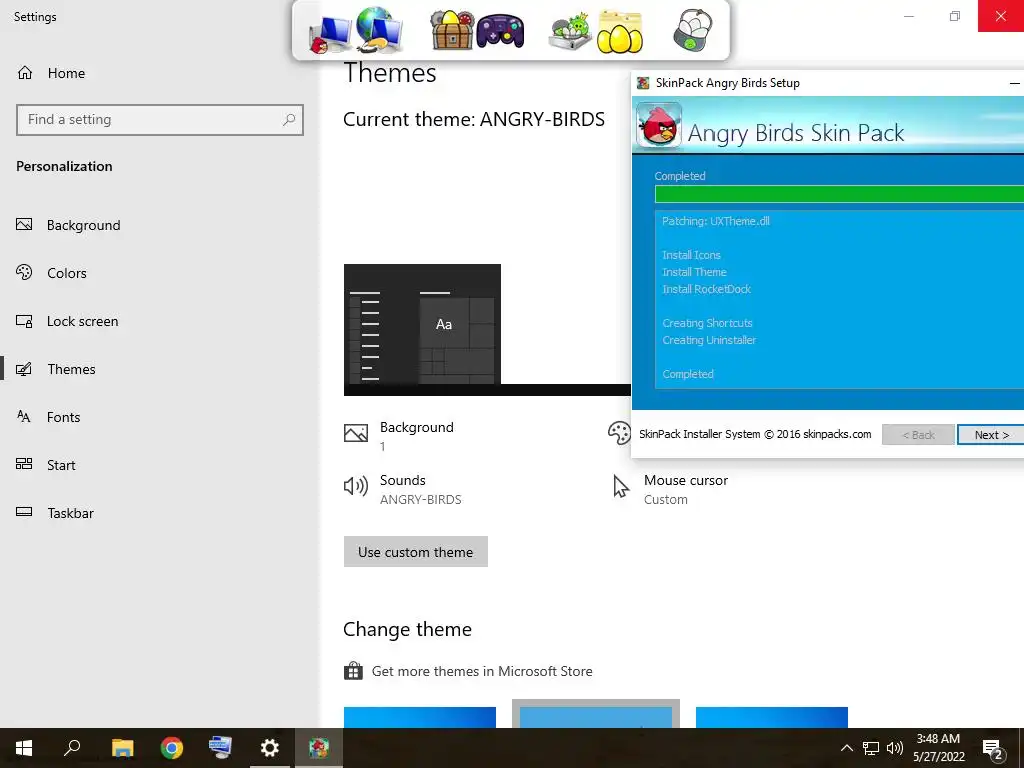Click the 'Personalization' sidebar heading
This screenshot has width=1024, height=768.
point(64,167)
